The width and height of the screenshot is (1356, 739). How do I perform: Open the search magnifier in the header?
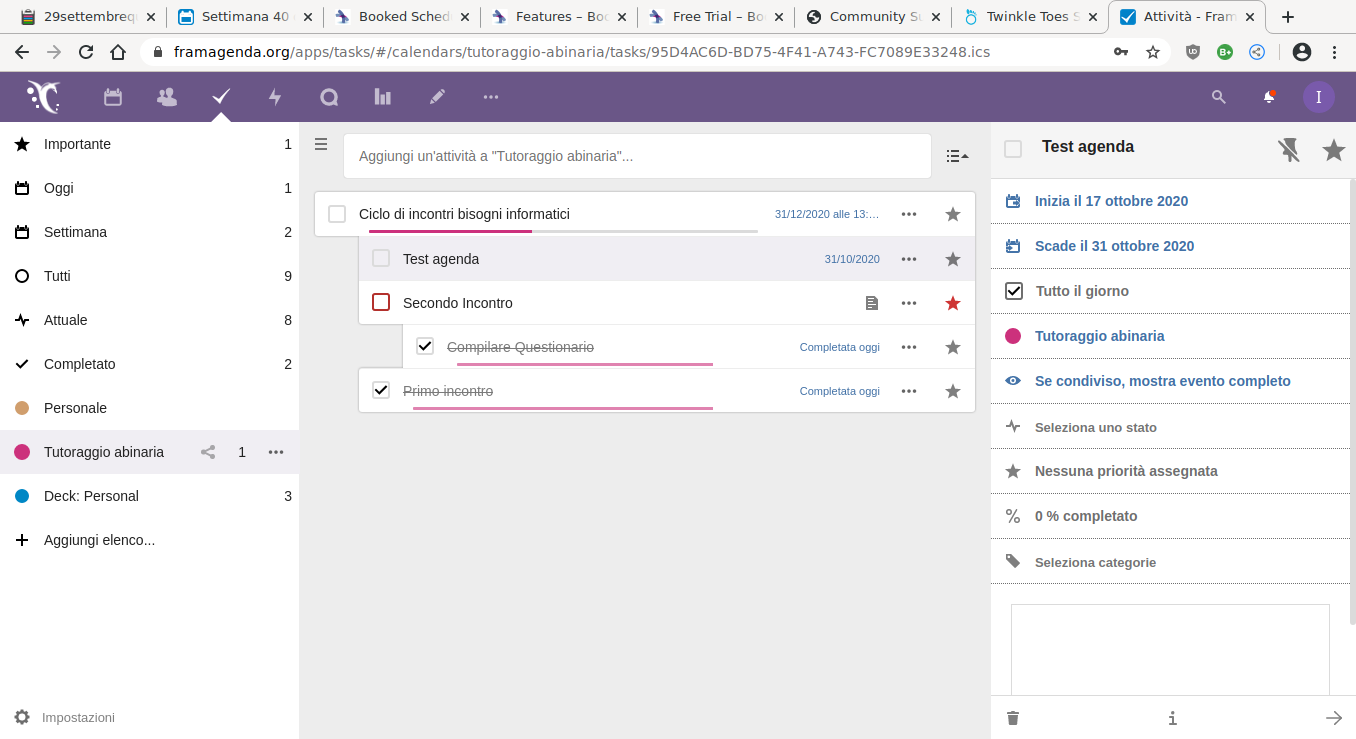1218,97
